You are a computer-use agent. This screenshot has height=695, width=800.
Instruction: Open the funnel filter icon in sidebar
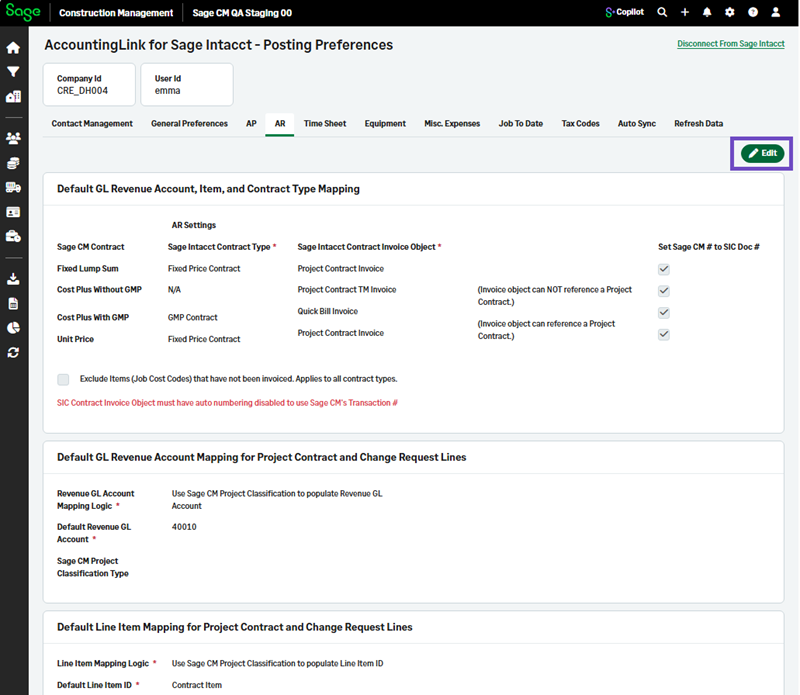[x=13, y=72]
